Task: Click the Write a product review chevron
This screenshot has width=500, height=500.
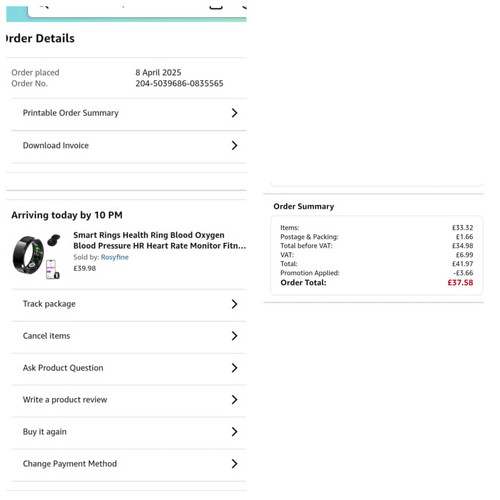Action: point(234,400)
